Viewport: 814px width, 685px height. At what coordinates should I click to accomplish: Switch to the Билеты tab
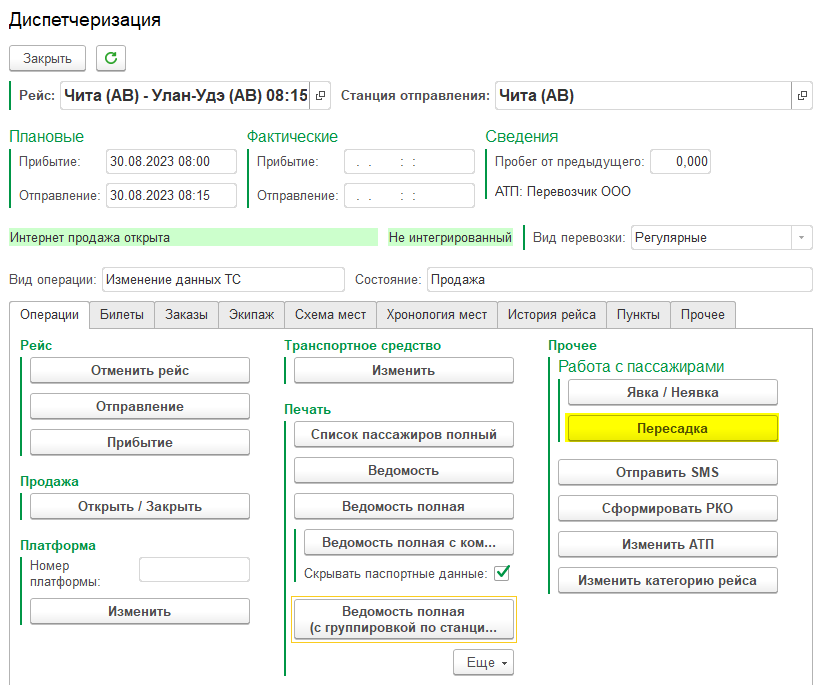coord(122,314)
